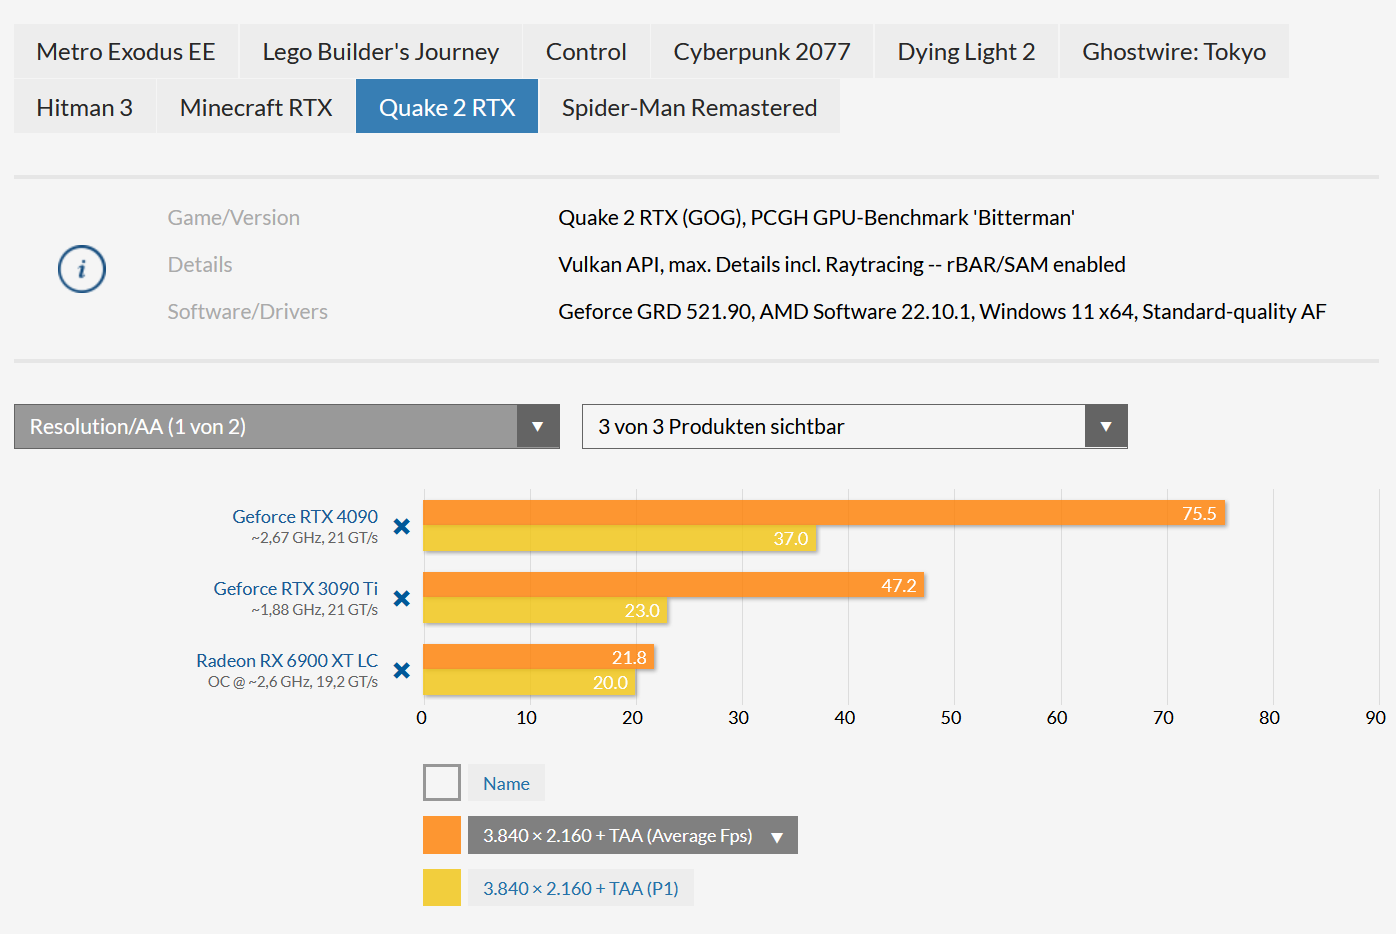Switch to Dying Light 2 tab
Screen dimensions: 1396x934
coord(966,51)
